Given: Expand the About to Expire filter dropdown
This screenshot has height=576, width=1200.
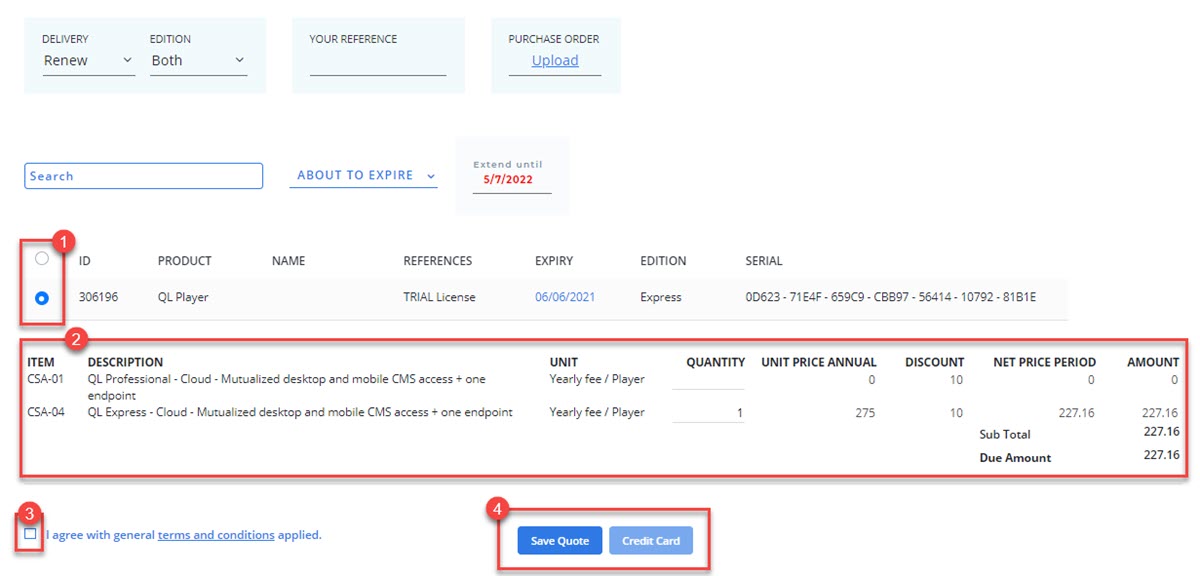Looking at the screenshot, I should pos(363,175).
